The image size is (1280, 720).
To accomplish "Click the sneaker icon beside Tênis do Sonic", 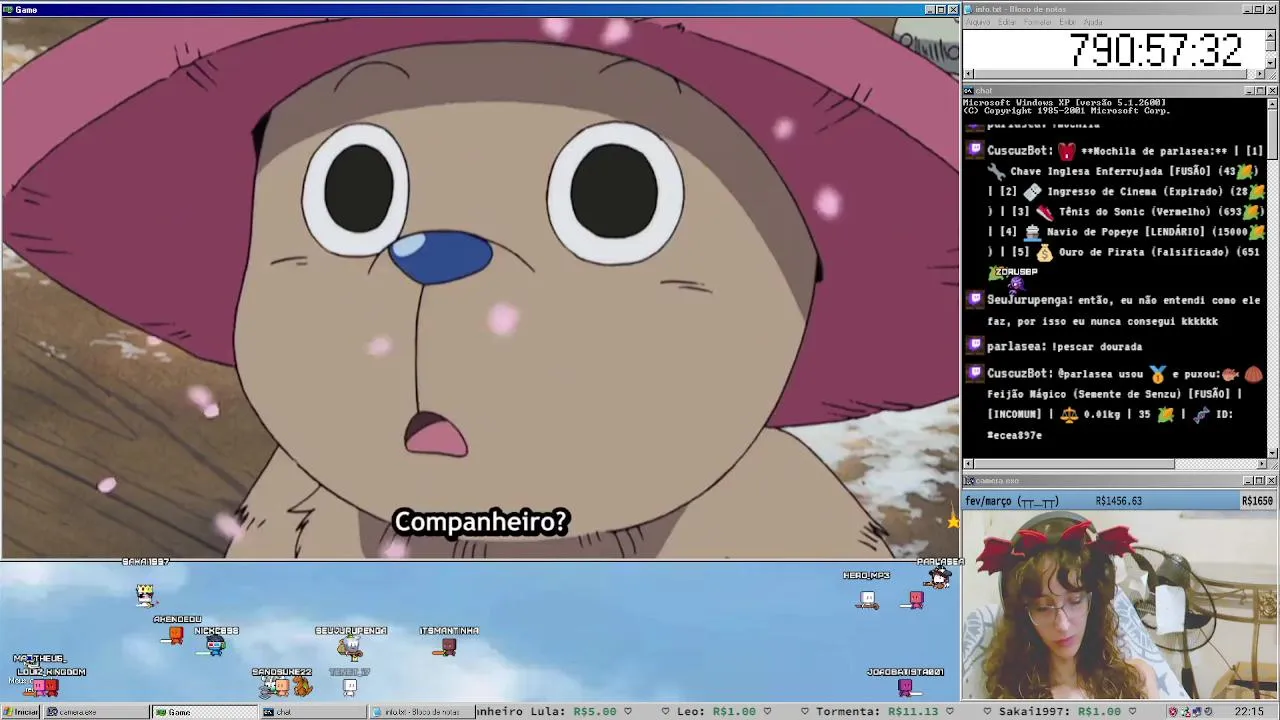I will 1044,212.
